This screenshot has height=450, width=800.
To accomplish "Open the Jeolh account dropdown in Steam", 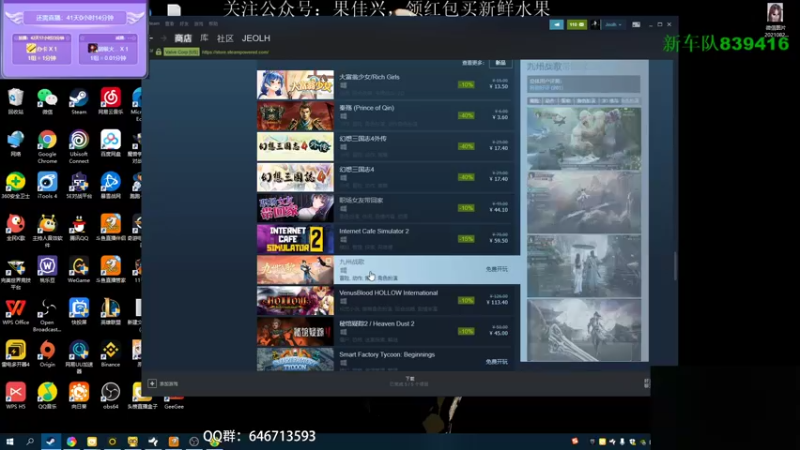I will click(x=613, y=24).
